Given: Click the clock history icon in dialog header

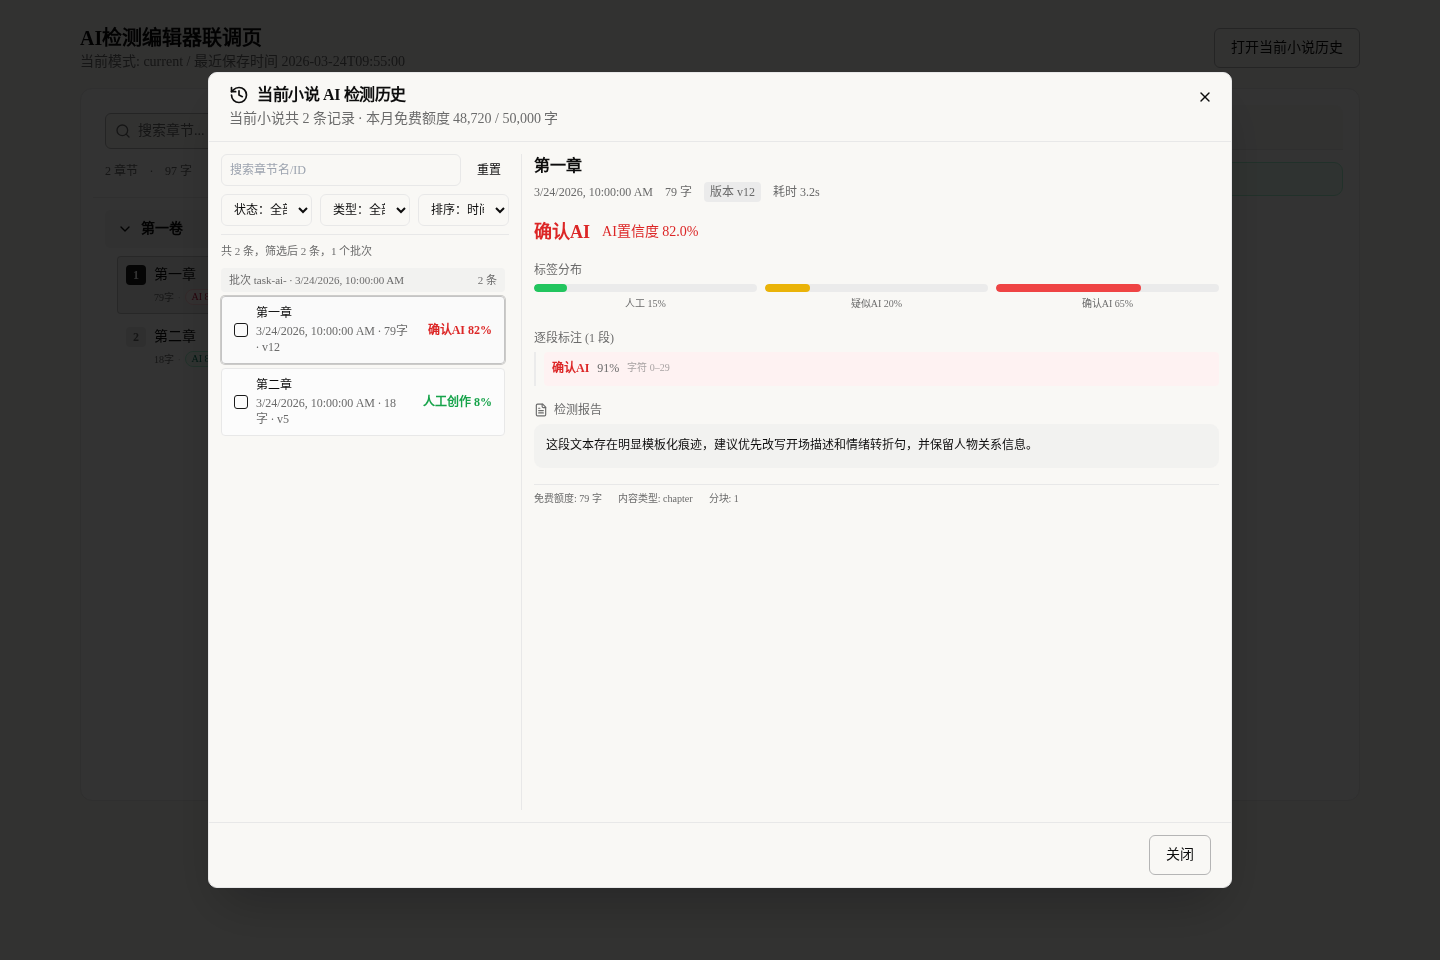Looking at the screenshot, I should click(x=238, y=95).
